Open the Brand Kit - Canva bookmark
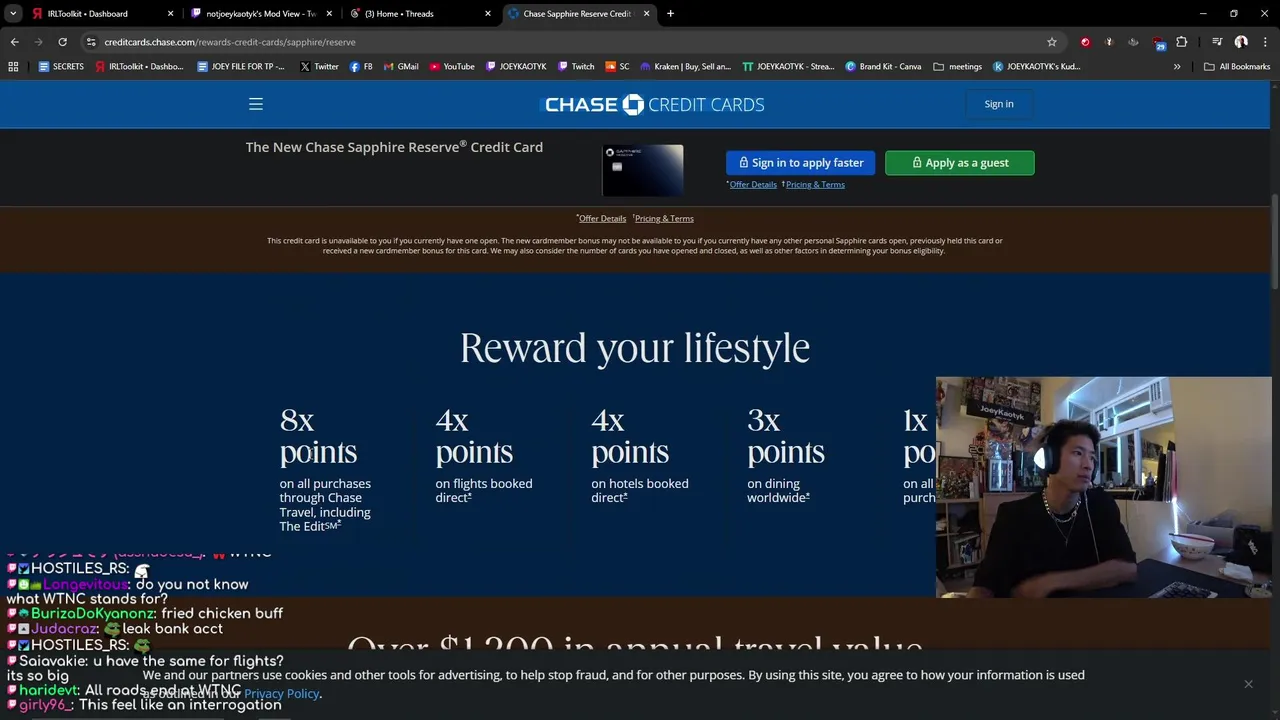Viewport: 1280px width, 720px height. [x=883, y=67]
